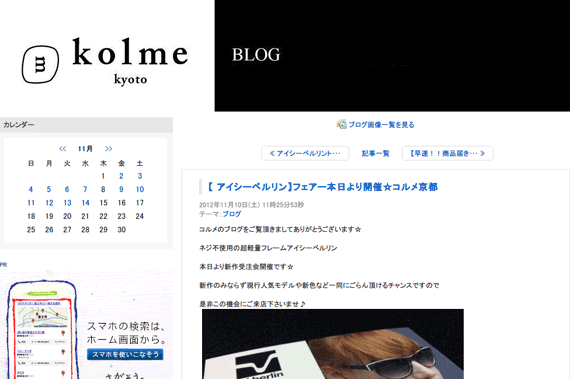Open post title アイシーベルリン フェアー本日より開催

click(x=322, y=187)
